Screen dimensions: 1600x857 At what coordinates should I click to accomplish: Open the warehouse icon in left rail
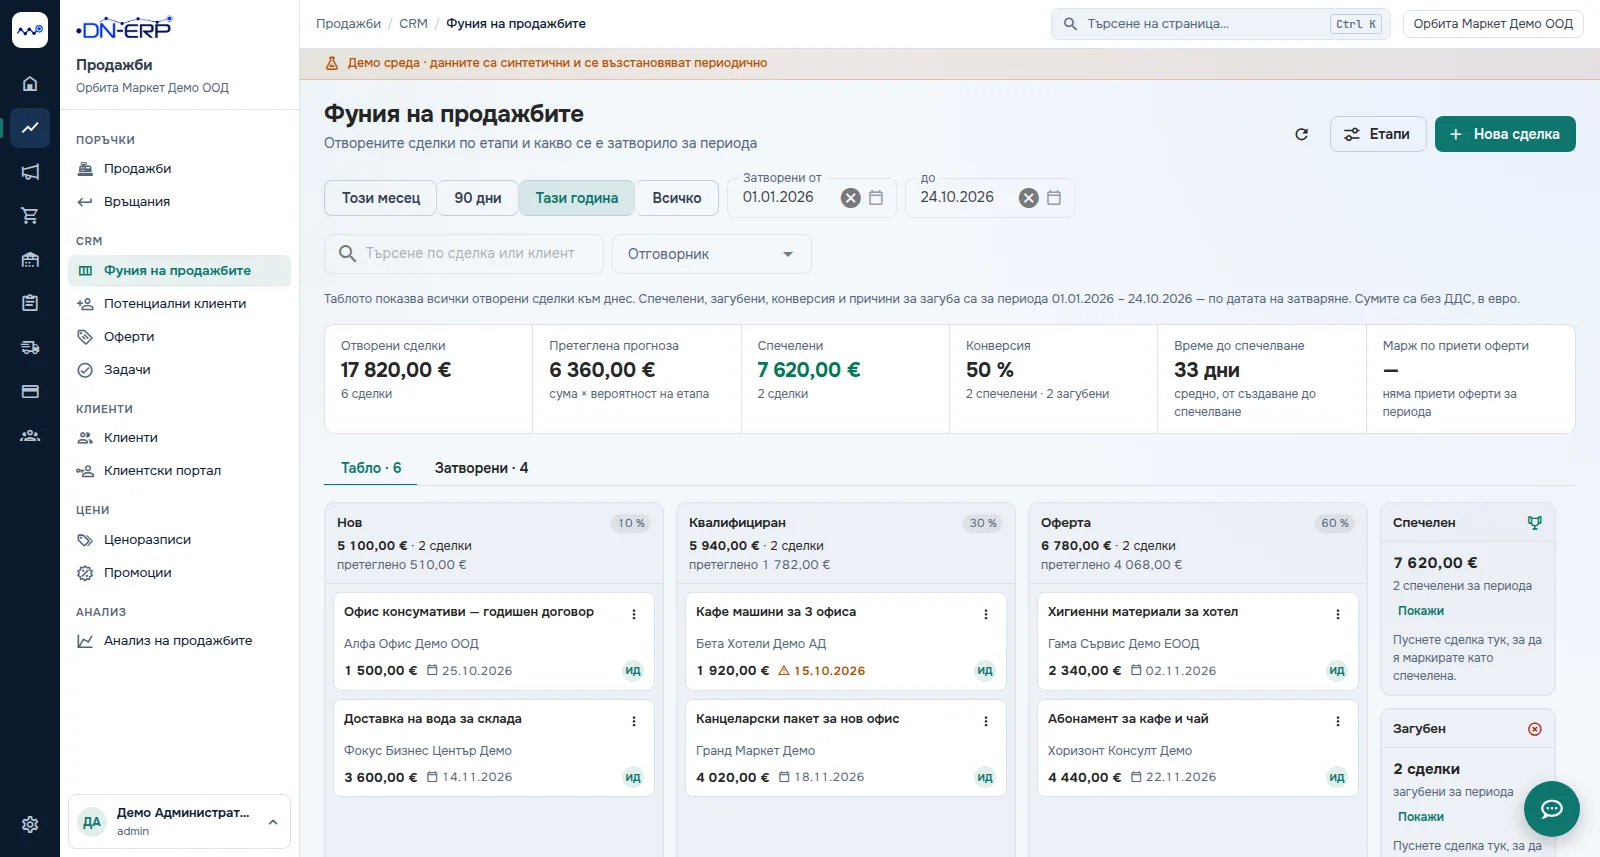[x=30, y=260]
